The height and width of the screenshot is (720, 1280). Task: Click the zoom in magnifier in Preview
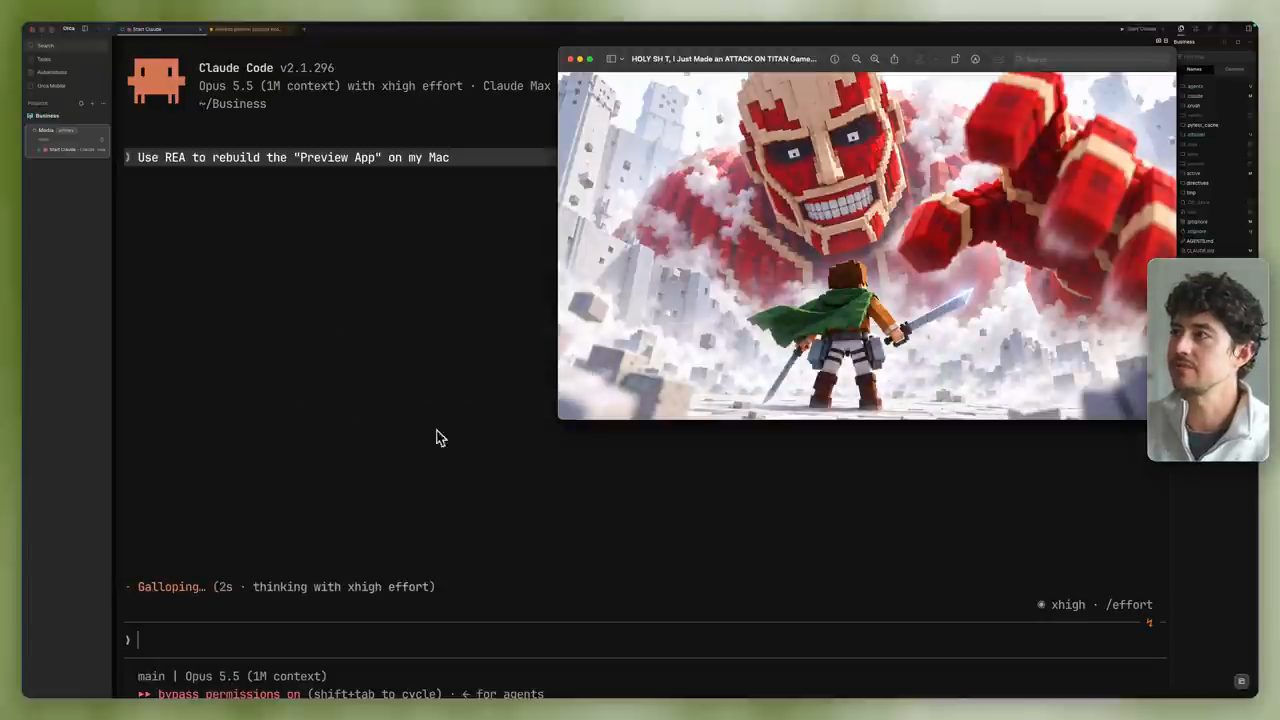click(x=875, y=59)
